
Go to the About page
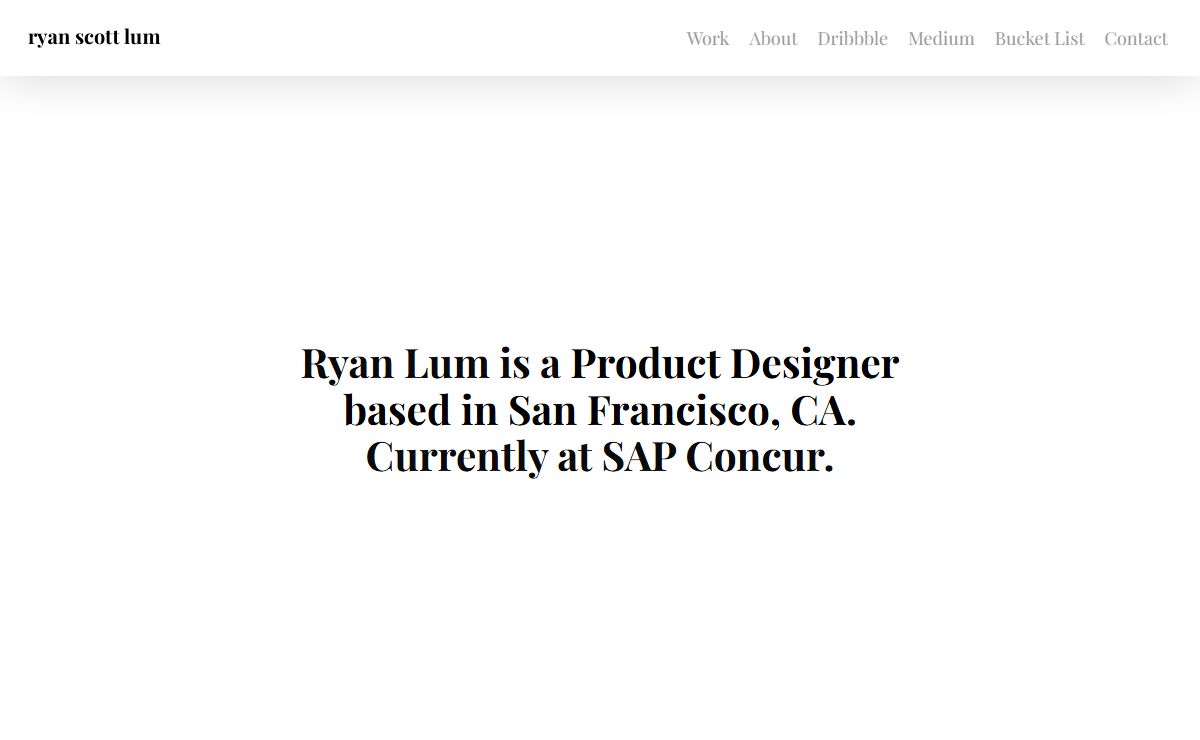pos(773,39)
